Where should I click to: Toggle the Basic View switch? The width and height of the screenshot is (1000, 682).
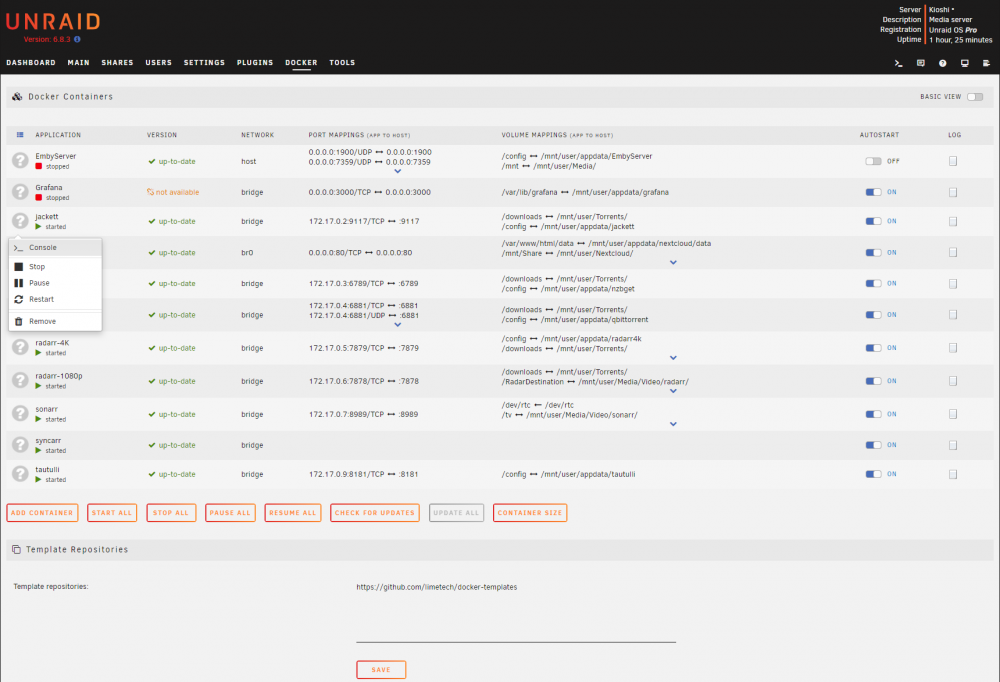974,97
